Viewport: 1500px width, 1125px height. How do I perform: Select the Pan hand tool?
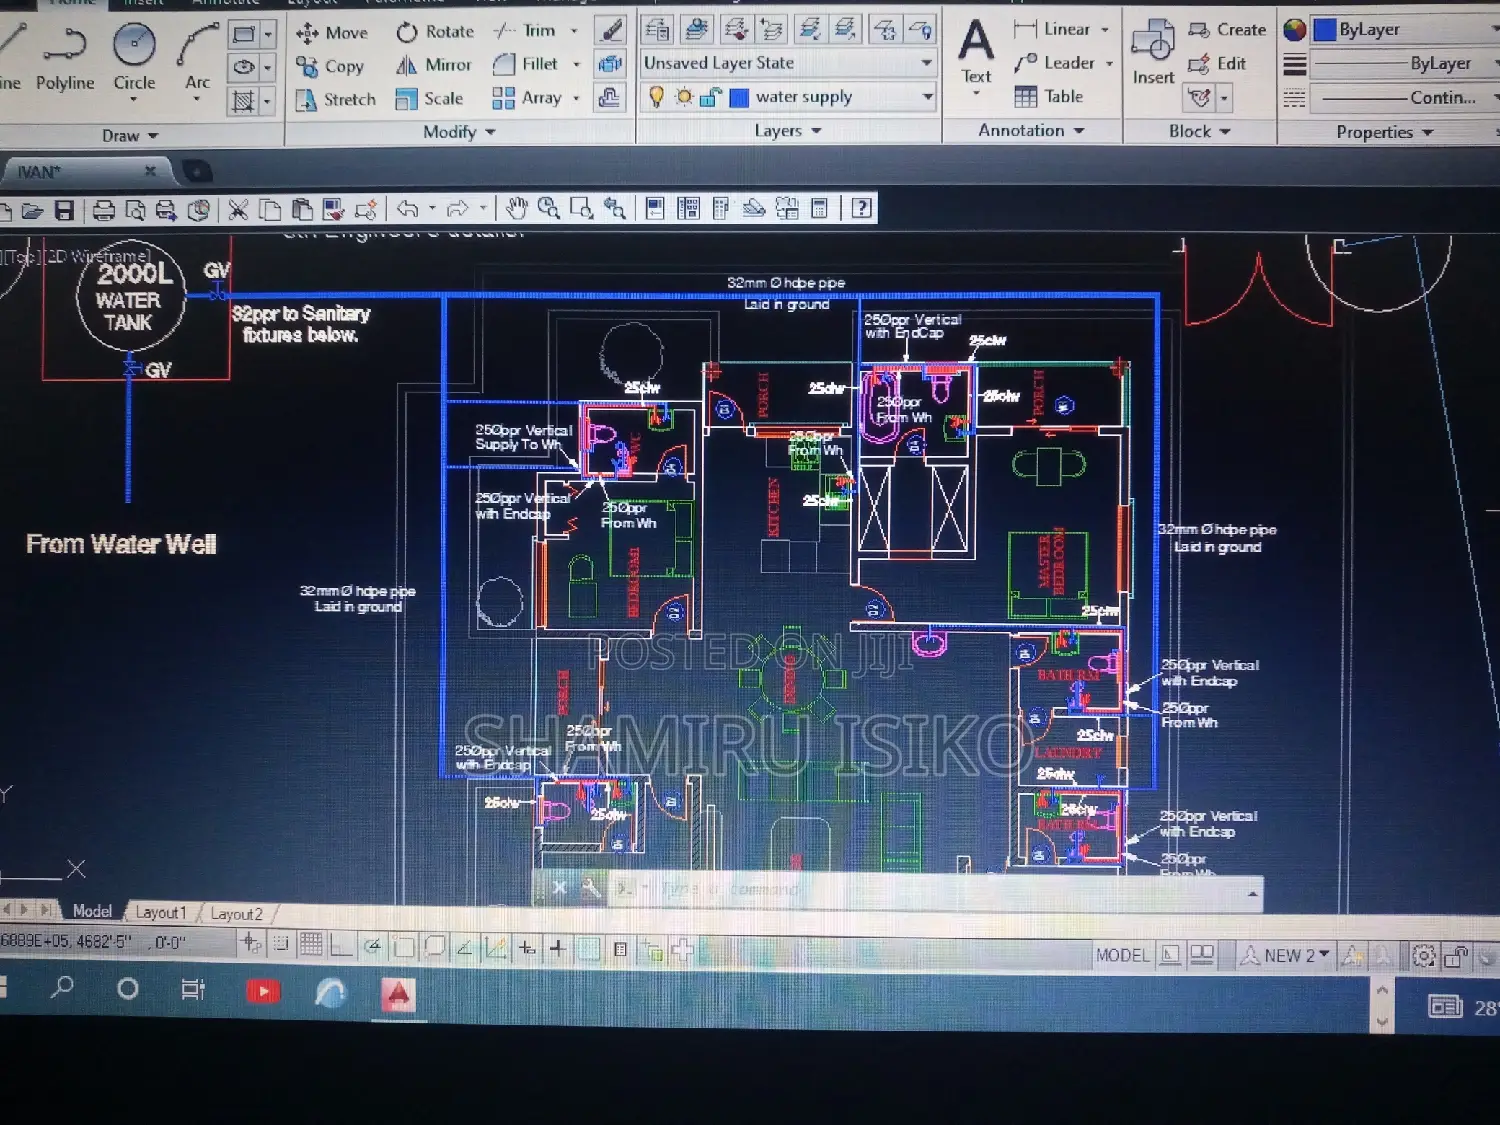[515, 208]
